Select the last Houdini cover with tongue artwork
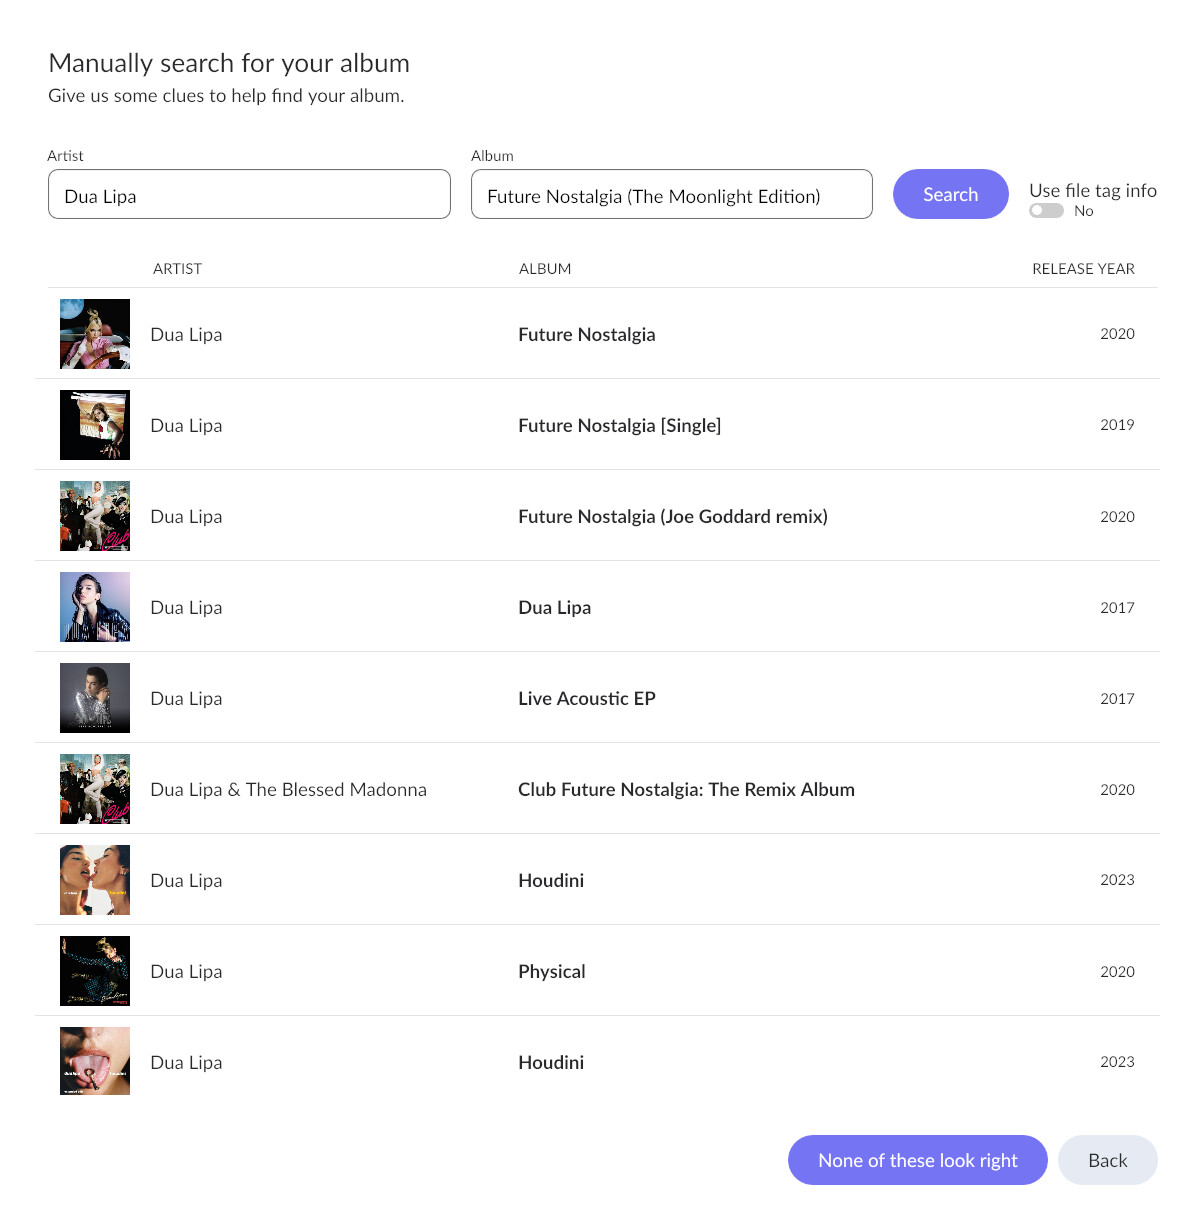The height and width of the screenshot is (1226, 1201). [95, 1061]
